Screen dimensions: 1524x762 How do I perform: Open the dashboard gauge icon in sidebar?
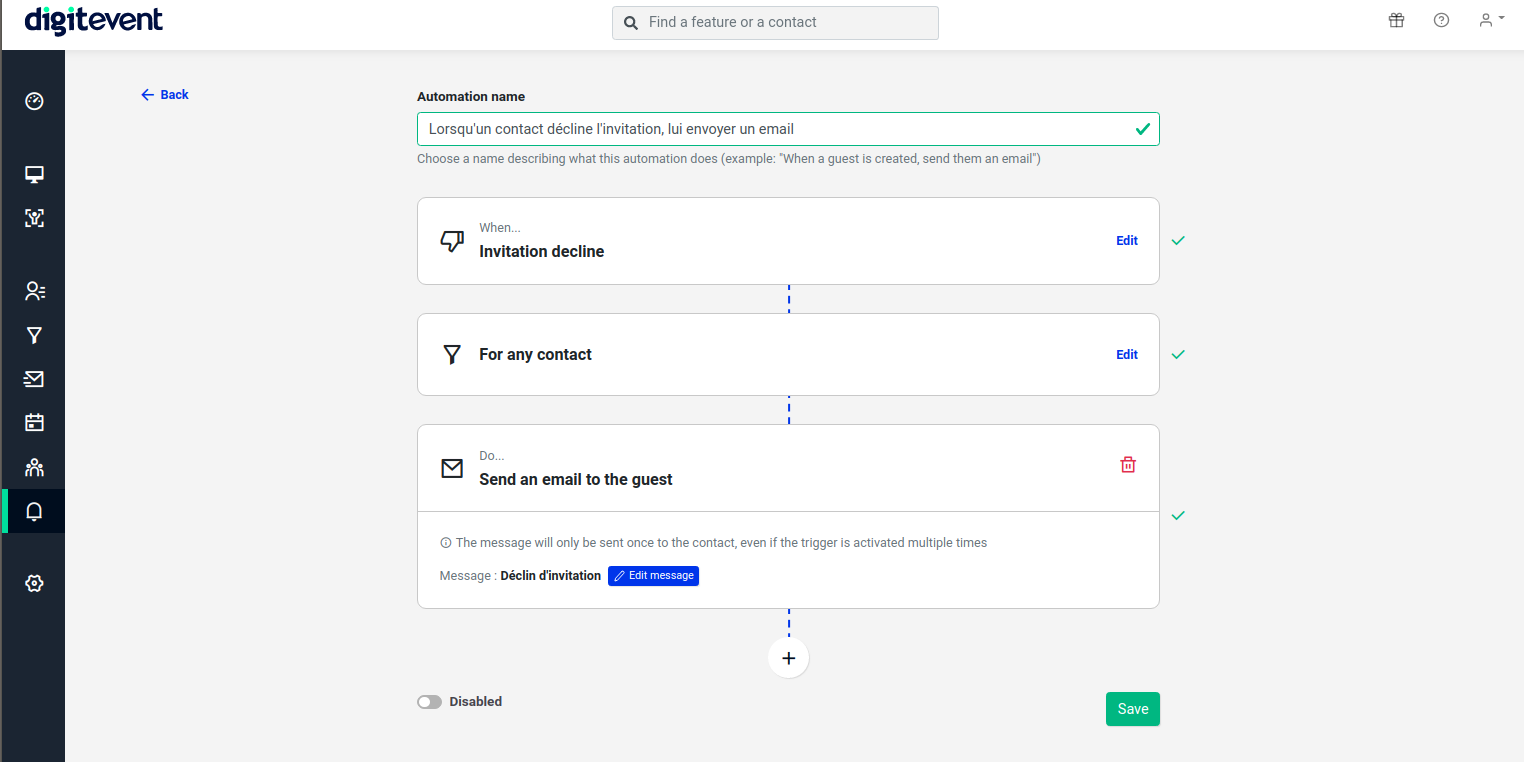[34, 101]
